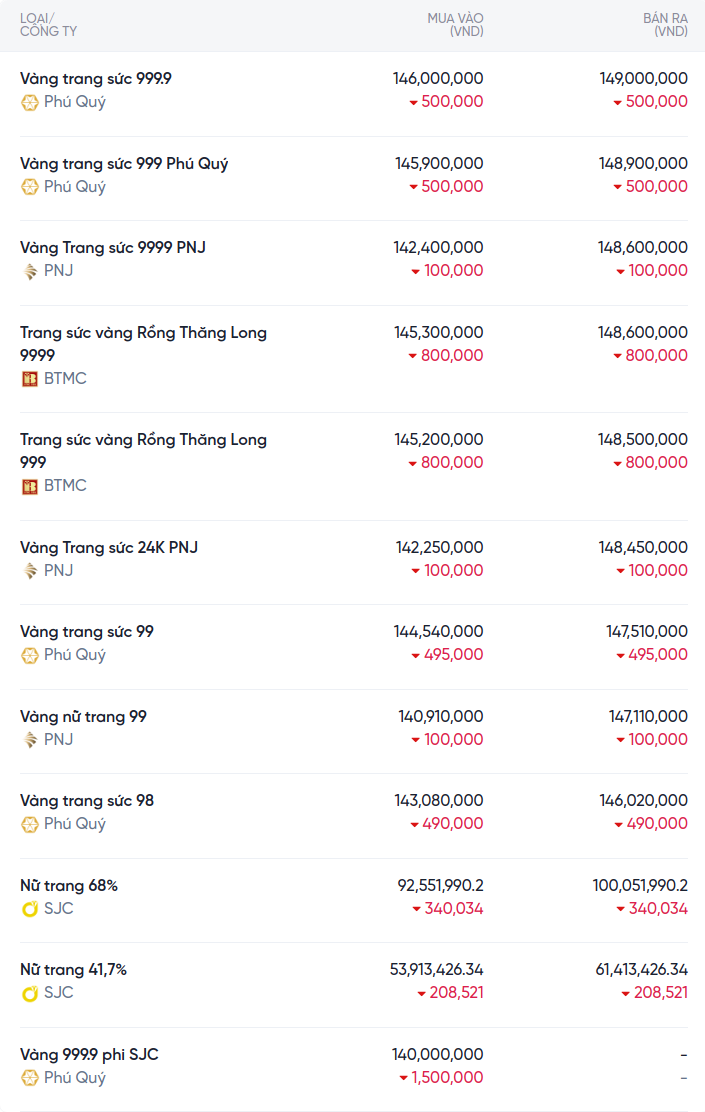705x1112 pixels.
Task: Click the 149,000,000 sell price
Action: point(643,78)
